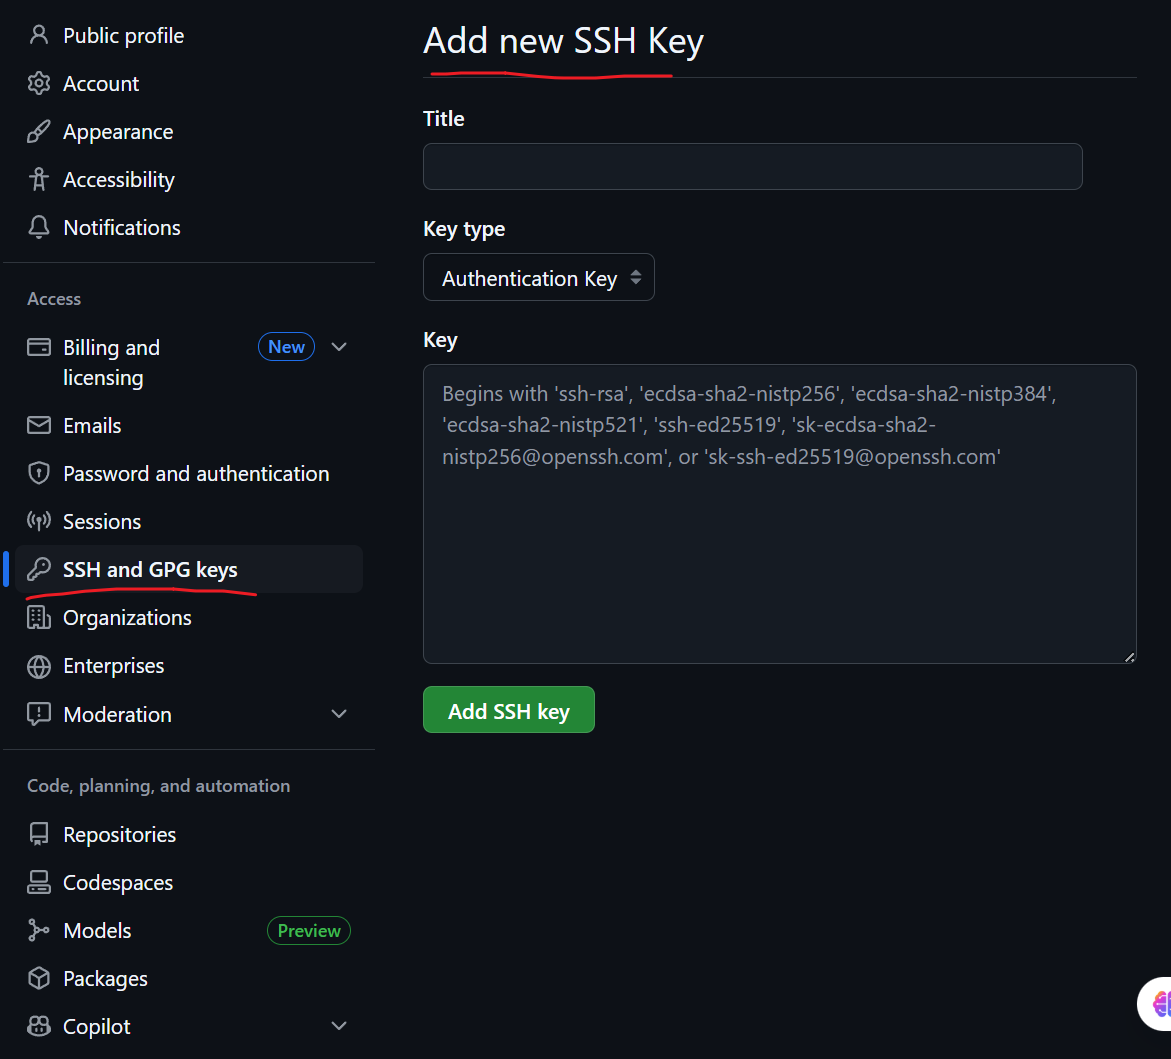Click into the Title input field
The image size is (1171, 1059).
[x=753, y=167]
